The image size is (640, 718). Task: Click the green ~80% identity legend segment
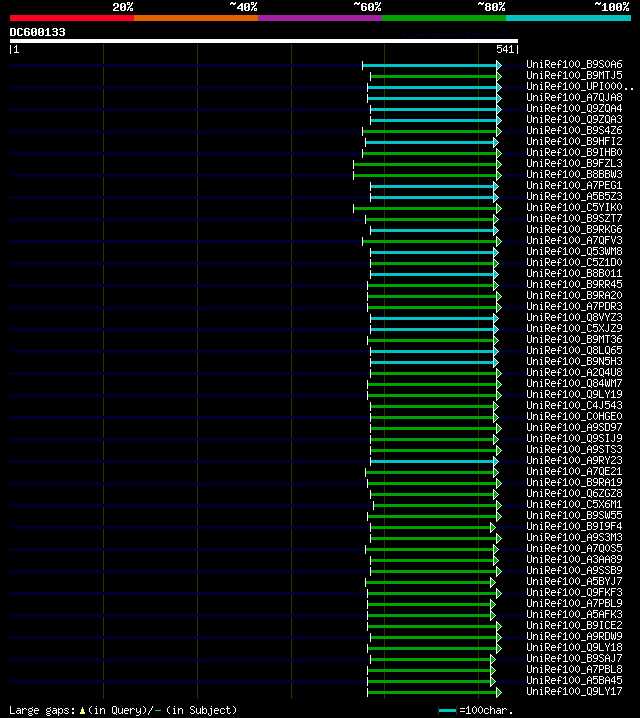(x=444, y=18)
